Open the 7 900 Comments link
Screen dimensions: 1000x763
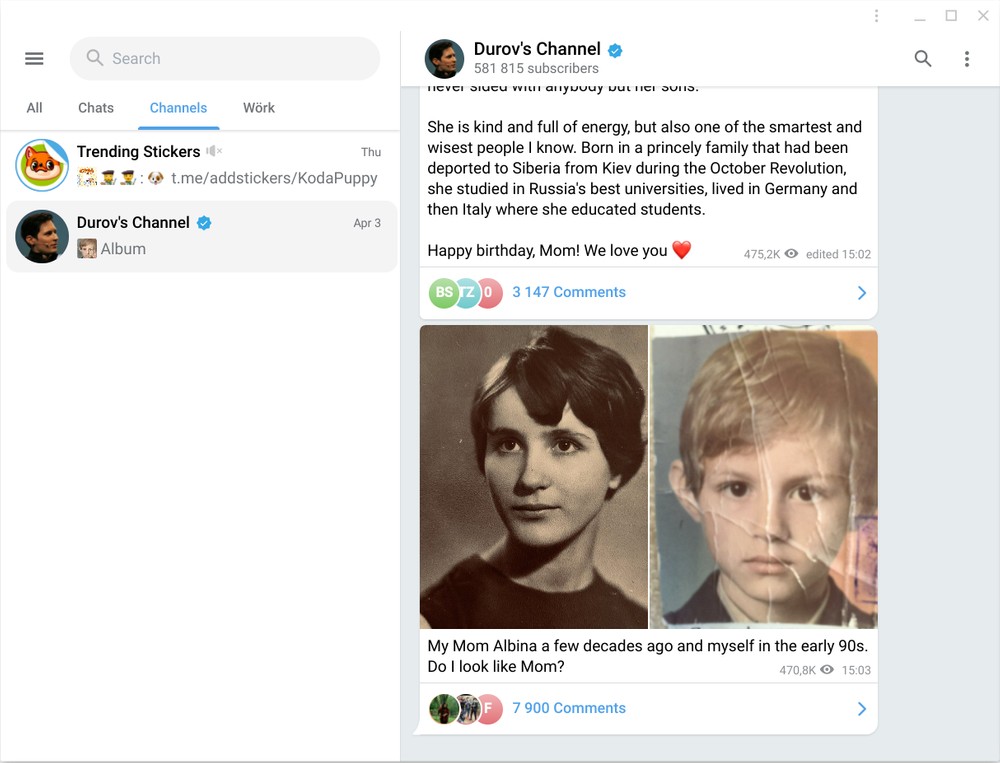pyautogui.click(x=569, y=708)
